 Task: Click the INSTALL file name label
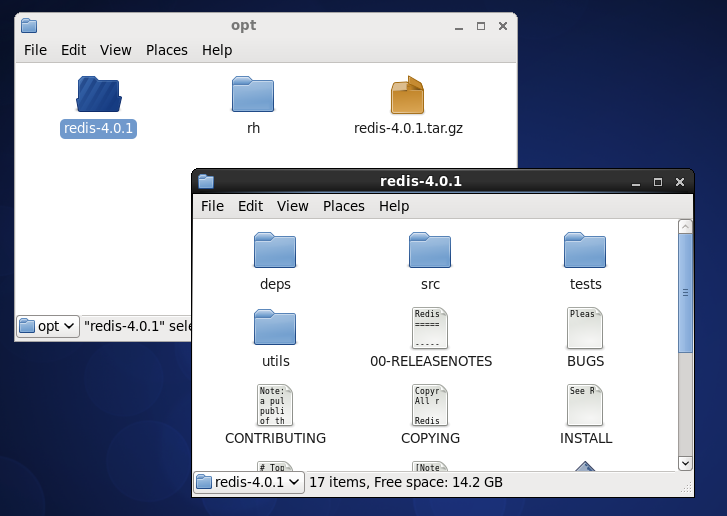[x=586, y=438]
